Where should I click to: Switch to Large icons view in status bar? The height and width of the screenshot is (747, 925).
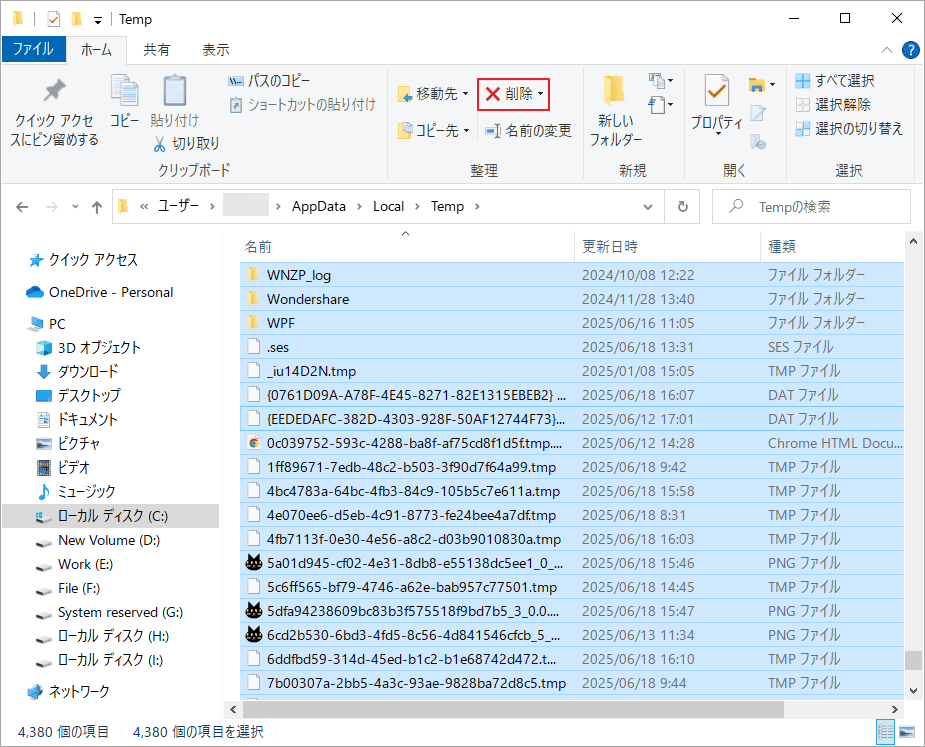[907, 732]
